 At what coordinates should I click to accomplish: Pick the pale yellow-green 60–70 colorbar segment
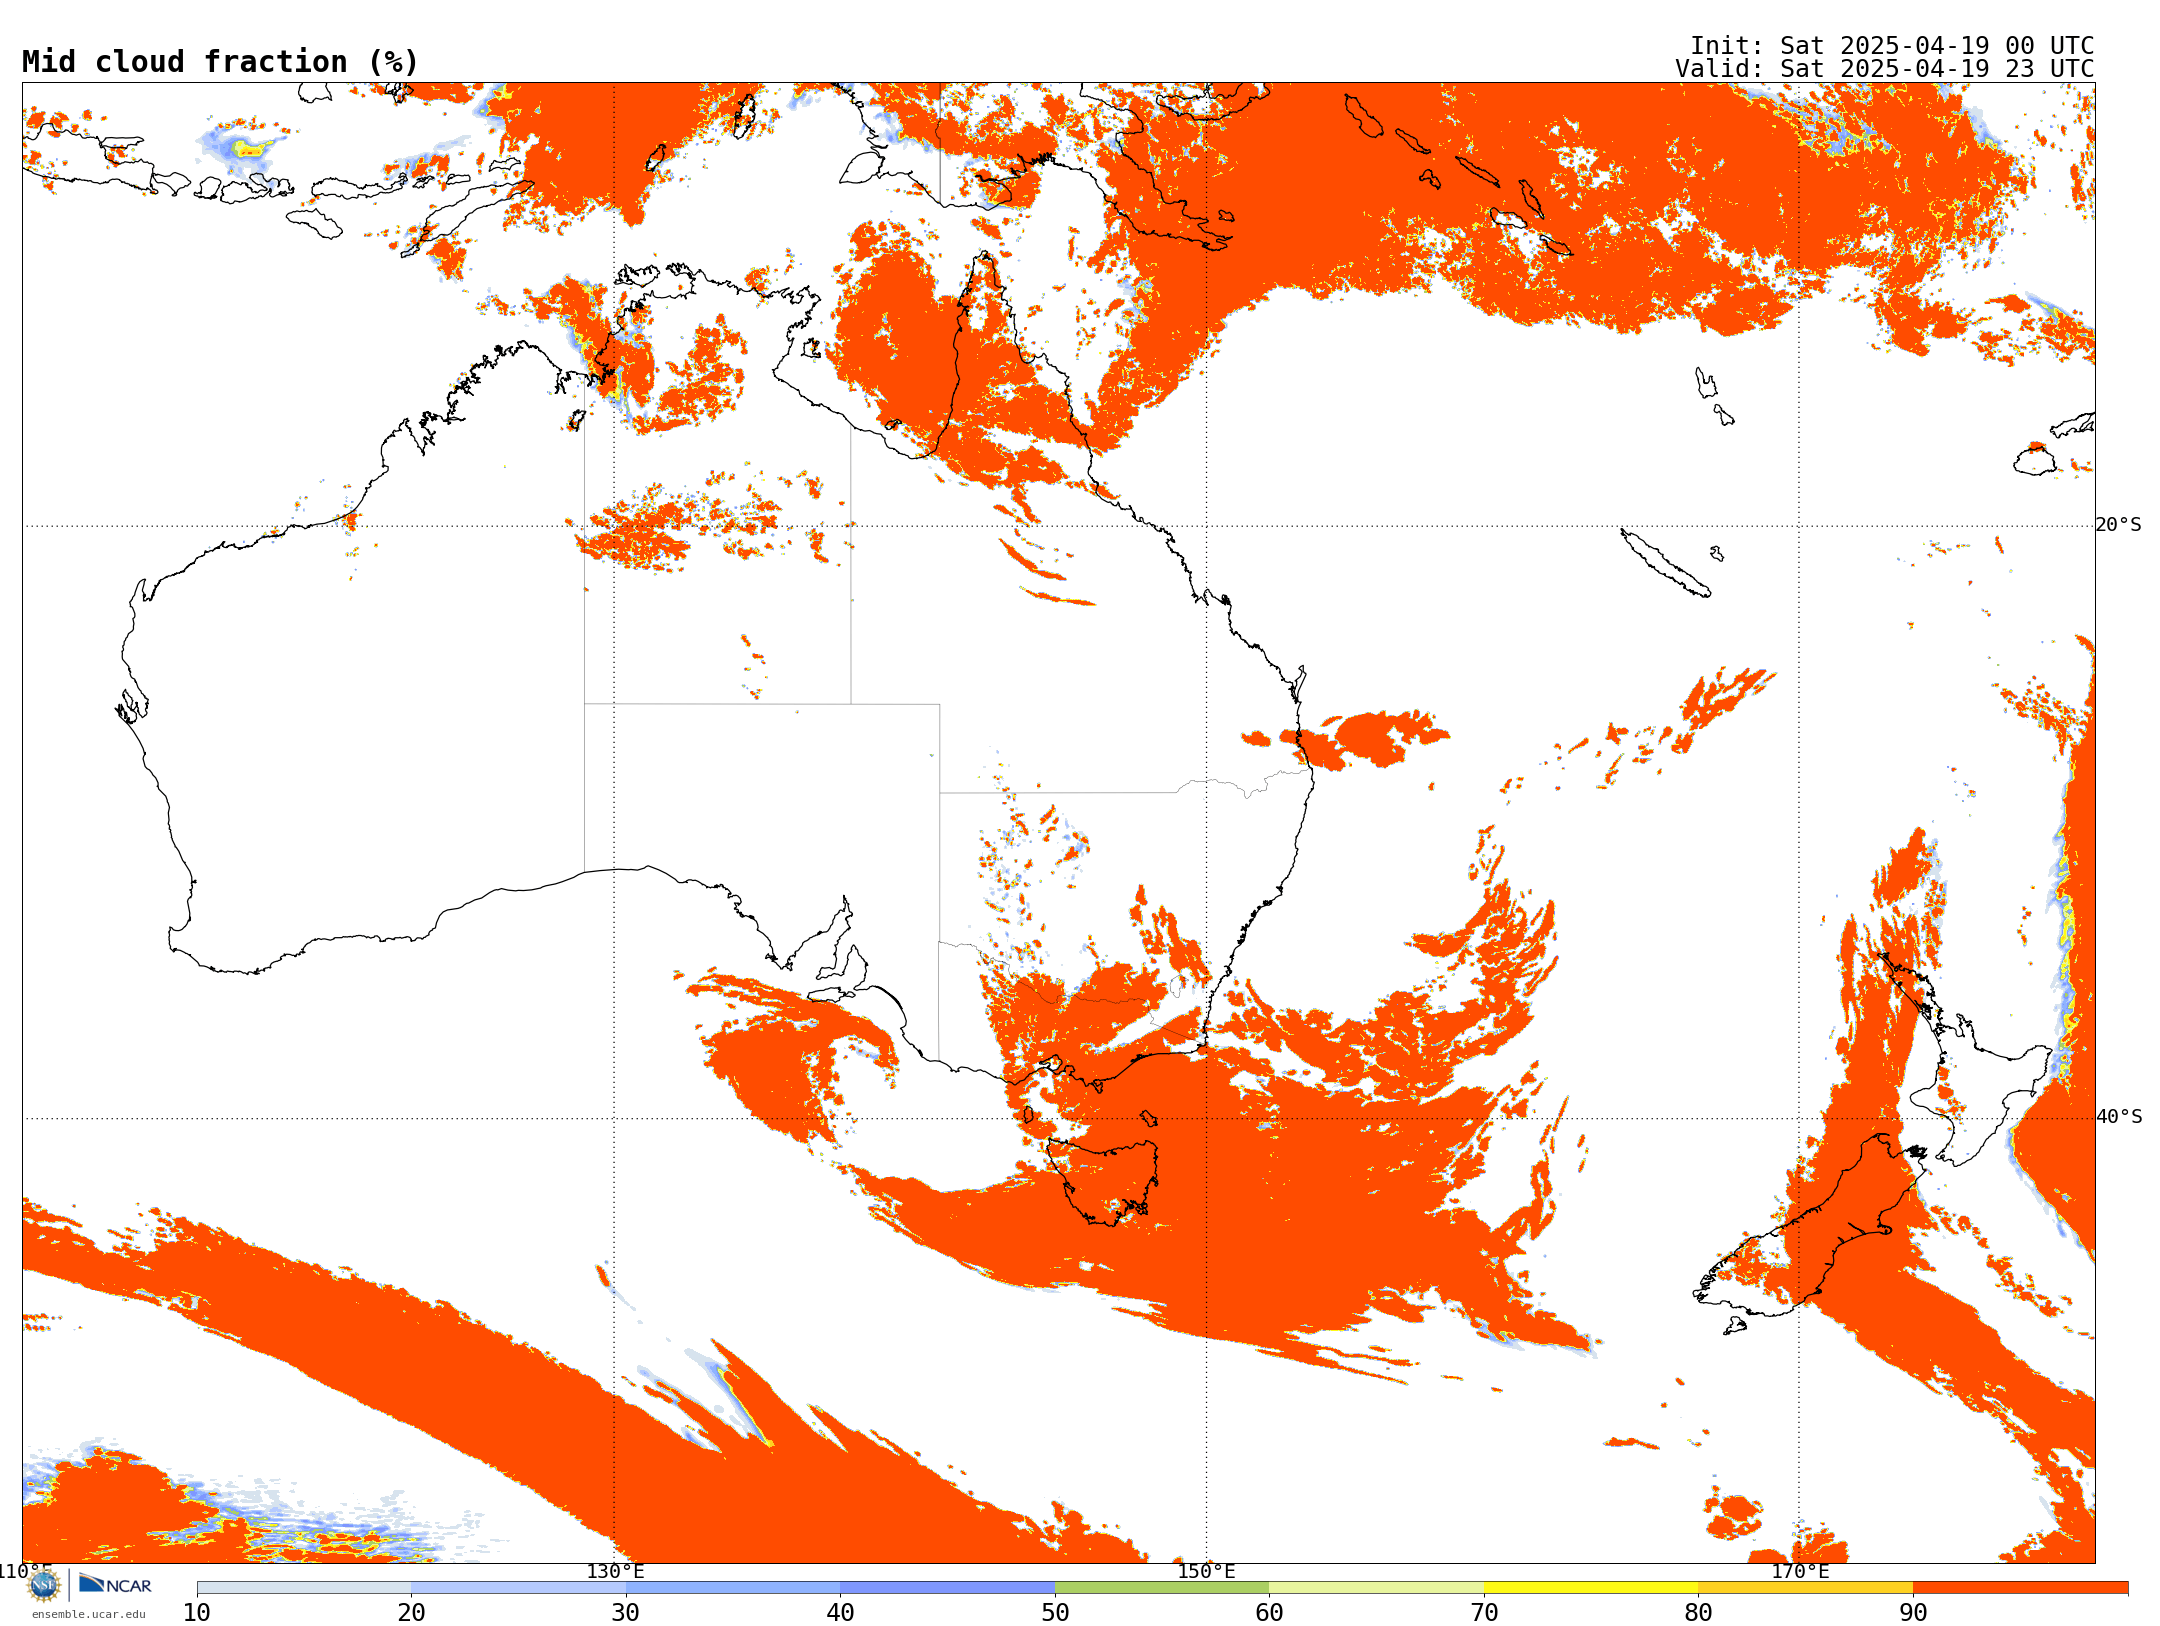click(x=1376, y=1588)
